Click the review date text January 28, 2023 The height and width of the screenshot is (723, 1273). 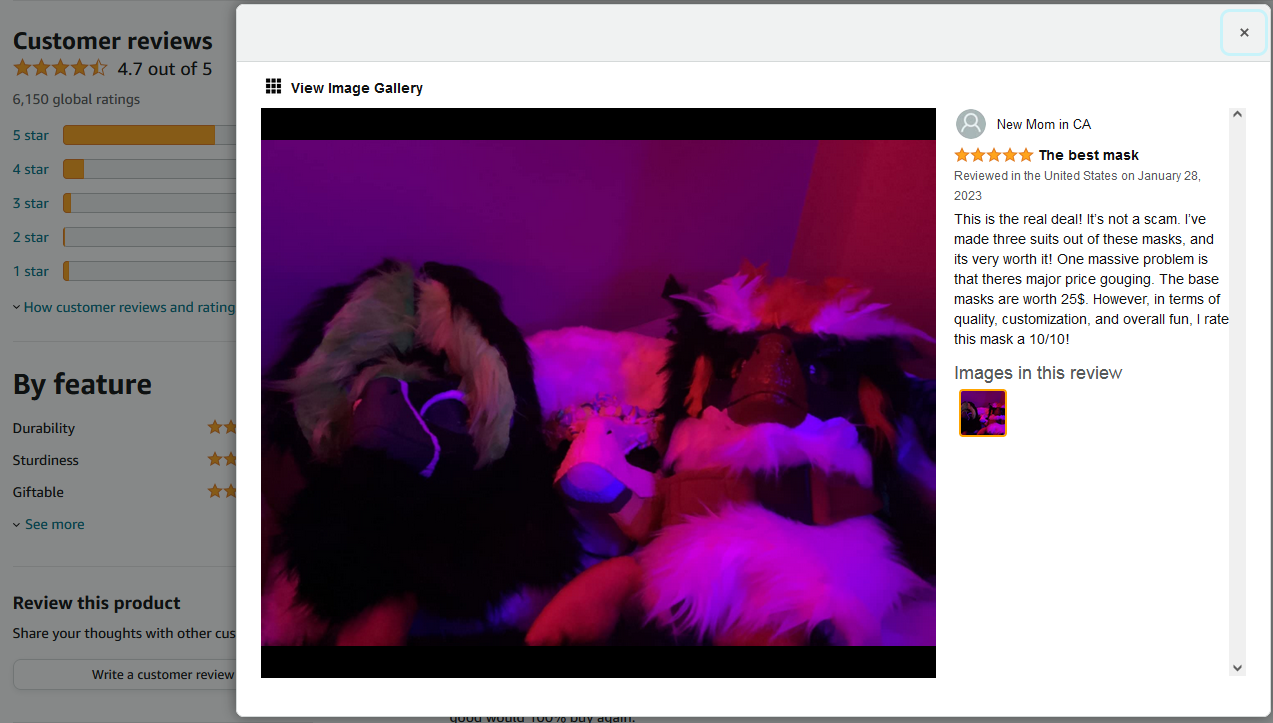[1078, 185]
